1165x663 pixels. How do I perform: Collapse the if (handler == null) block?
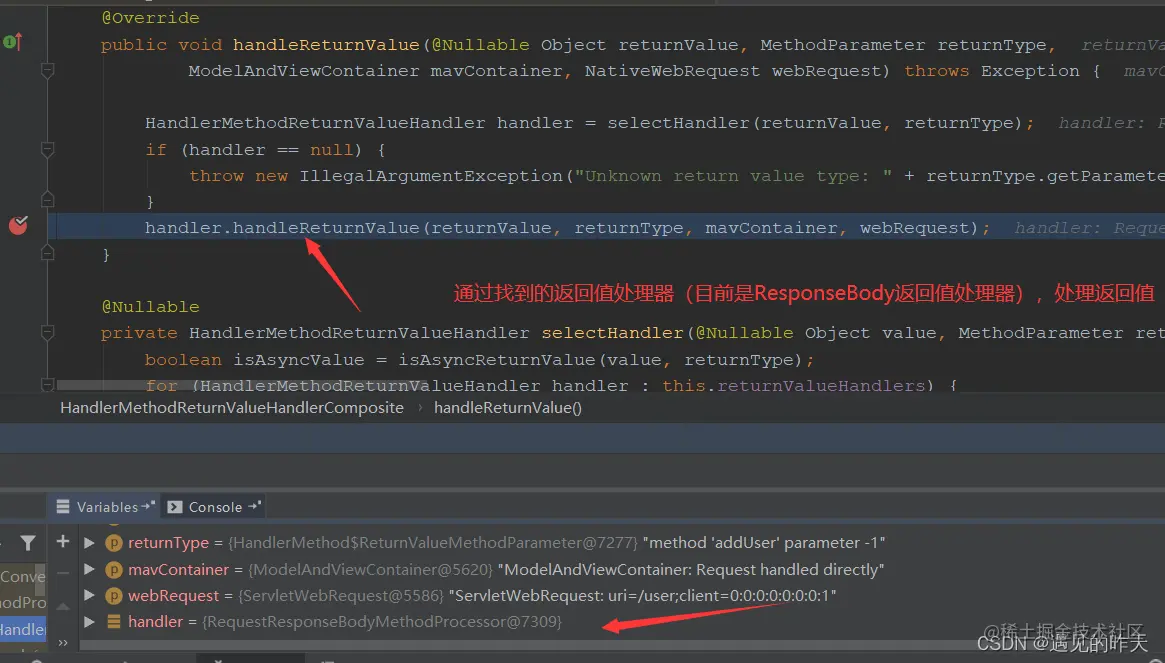[48, 150]
